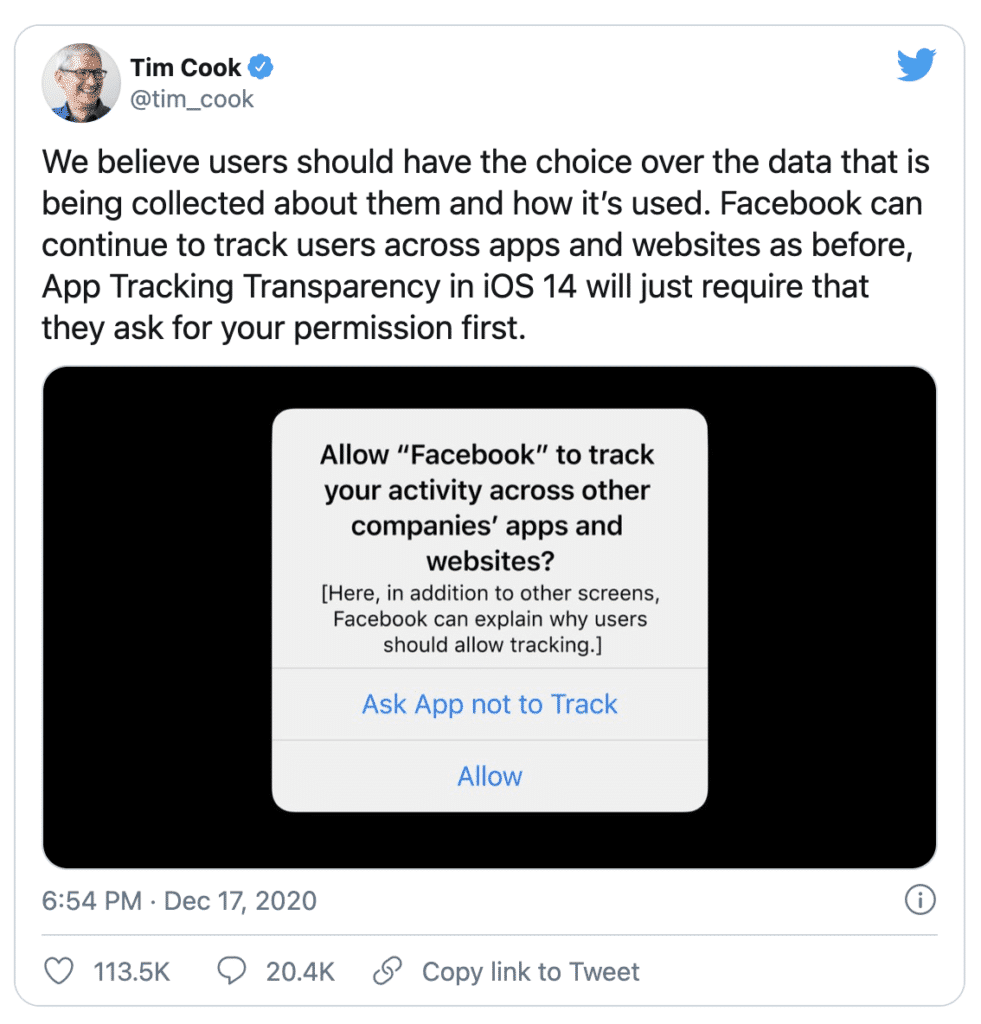Like the tweet with heart icon
Image resolution: width=981 pixels, height=1024 pixels.
[59, 970]
